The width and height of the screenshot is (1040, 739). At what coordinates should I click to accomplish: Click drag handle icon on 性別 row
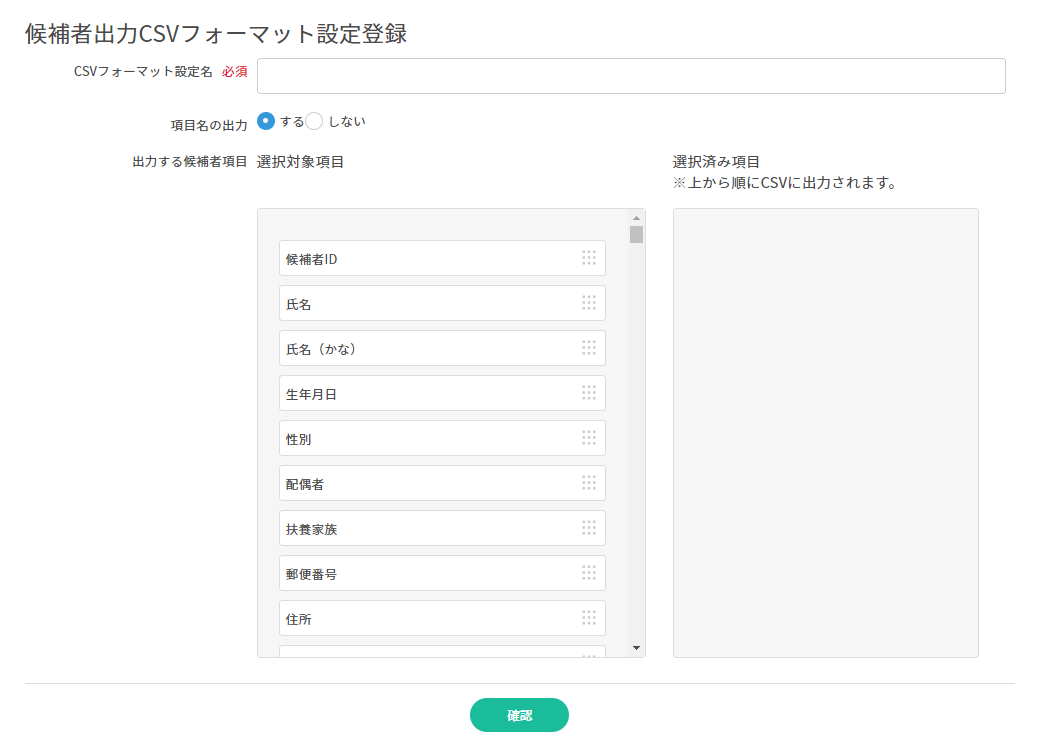pyautogui.click(x=589, y=438)
